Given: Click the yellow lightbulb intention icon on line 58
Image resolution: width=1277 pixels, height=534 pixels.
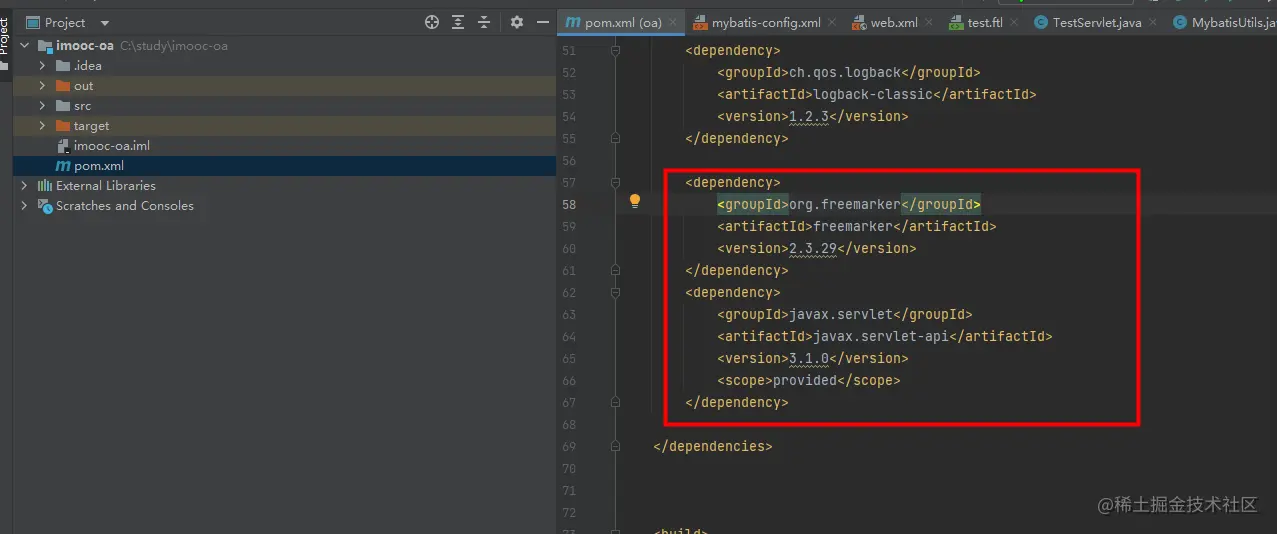Looking at the screenshot, I should [x=634, y=201].
